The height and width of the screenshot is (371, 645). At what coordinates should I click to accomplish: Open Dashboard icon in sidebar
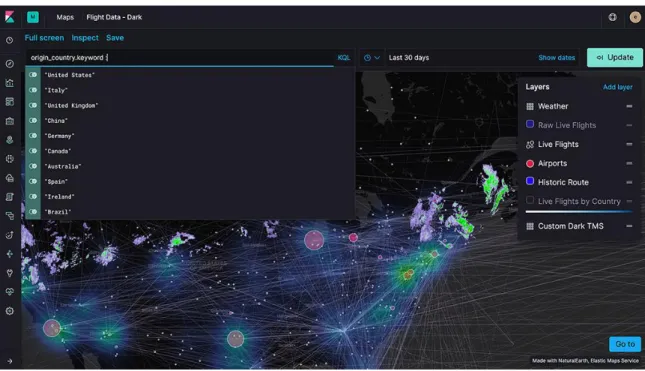coord(9,102)
